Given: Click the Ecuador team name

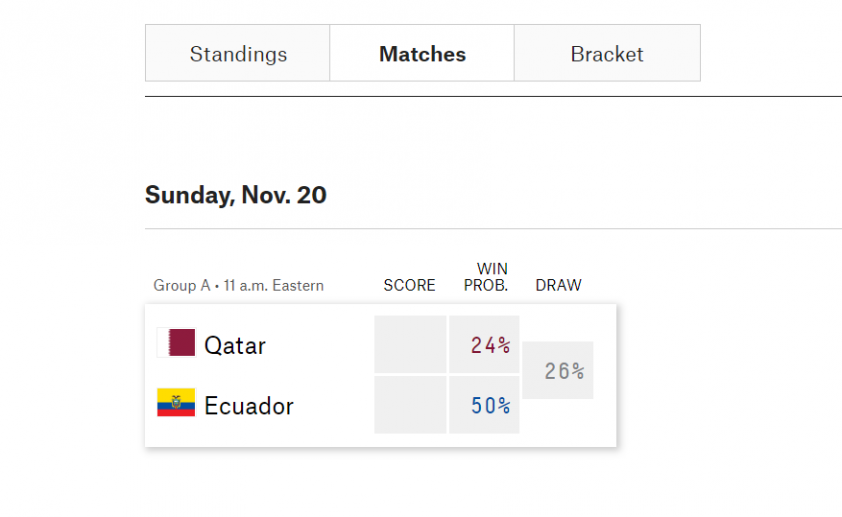Looking at the screenshot, I should (x=249, y=405).
